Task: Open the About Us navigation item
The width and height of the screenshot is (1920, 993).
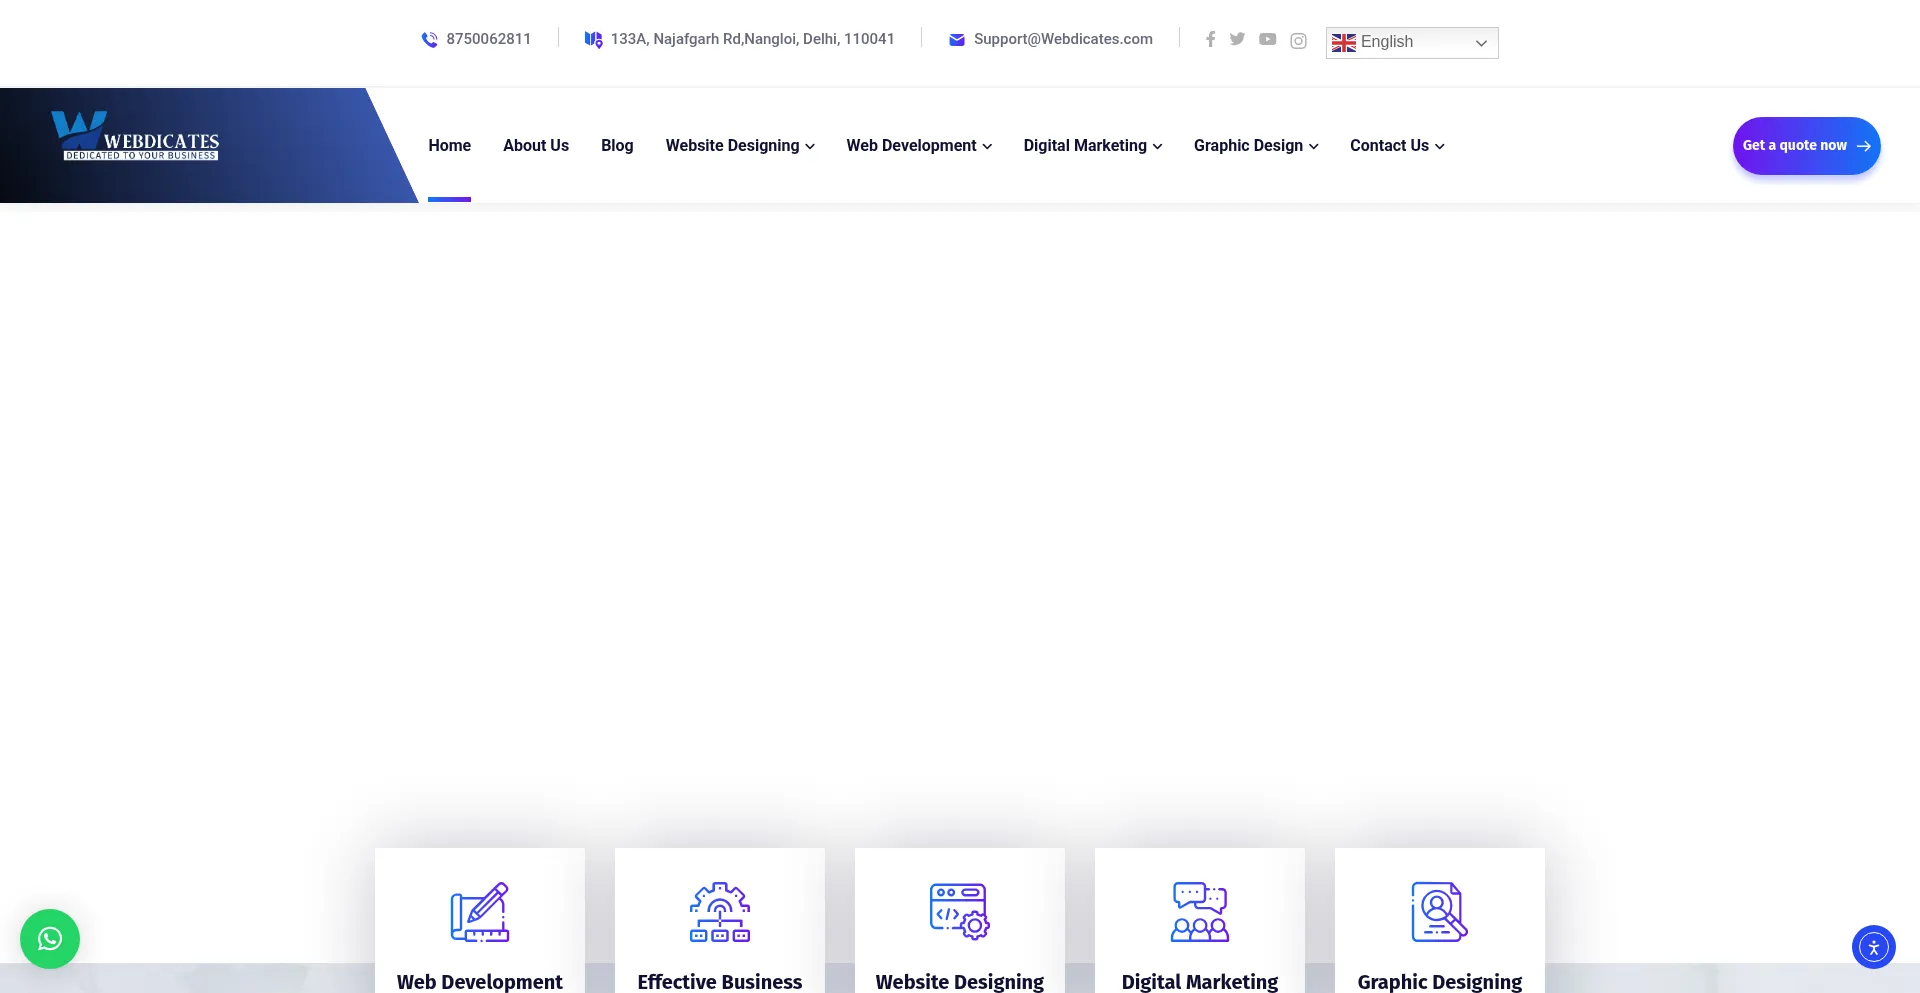Action: pyautogui.click(x=535, y=145)
